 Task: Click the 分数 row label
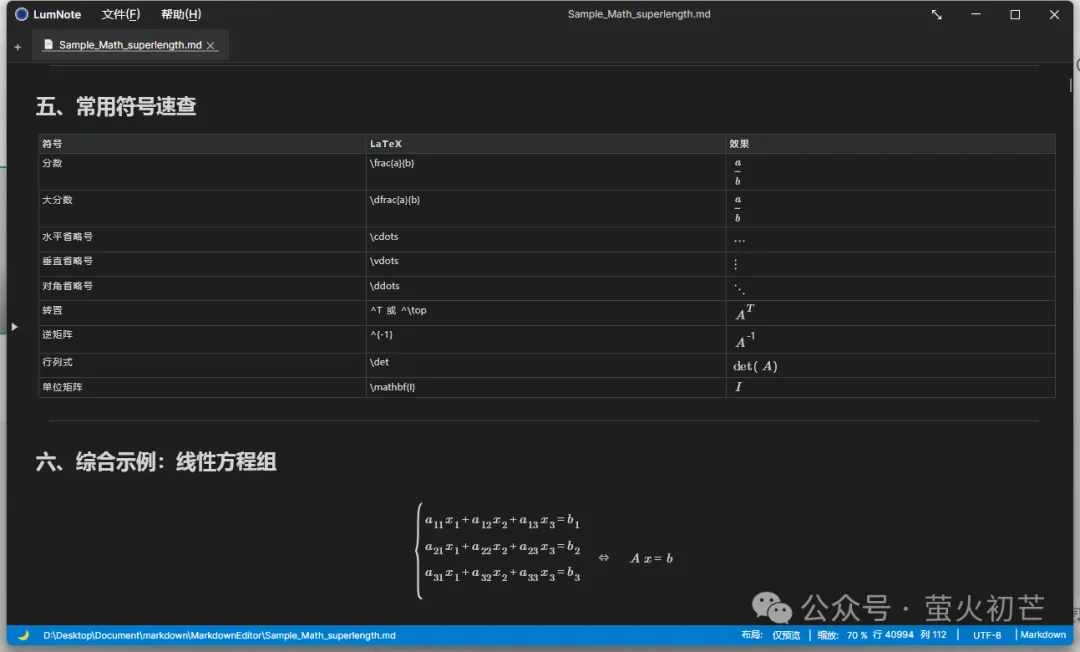(52, 163)
